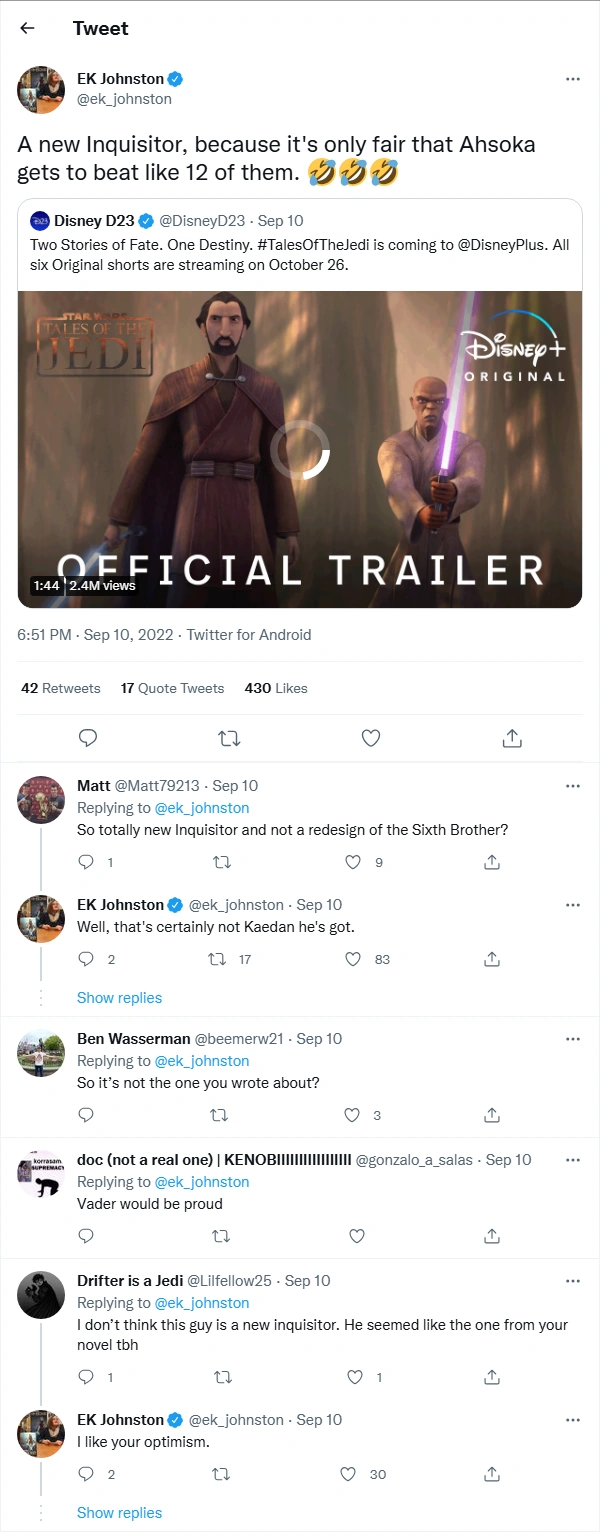The image size is (600, 1532).
Task: Retweet the main Inquisitor tweet
Action: pos(229,738)
